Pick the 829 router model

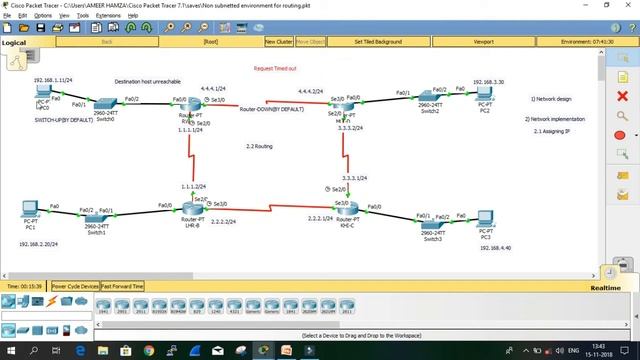point(197,306)
